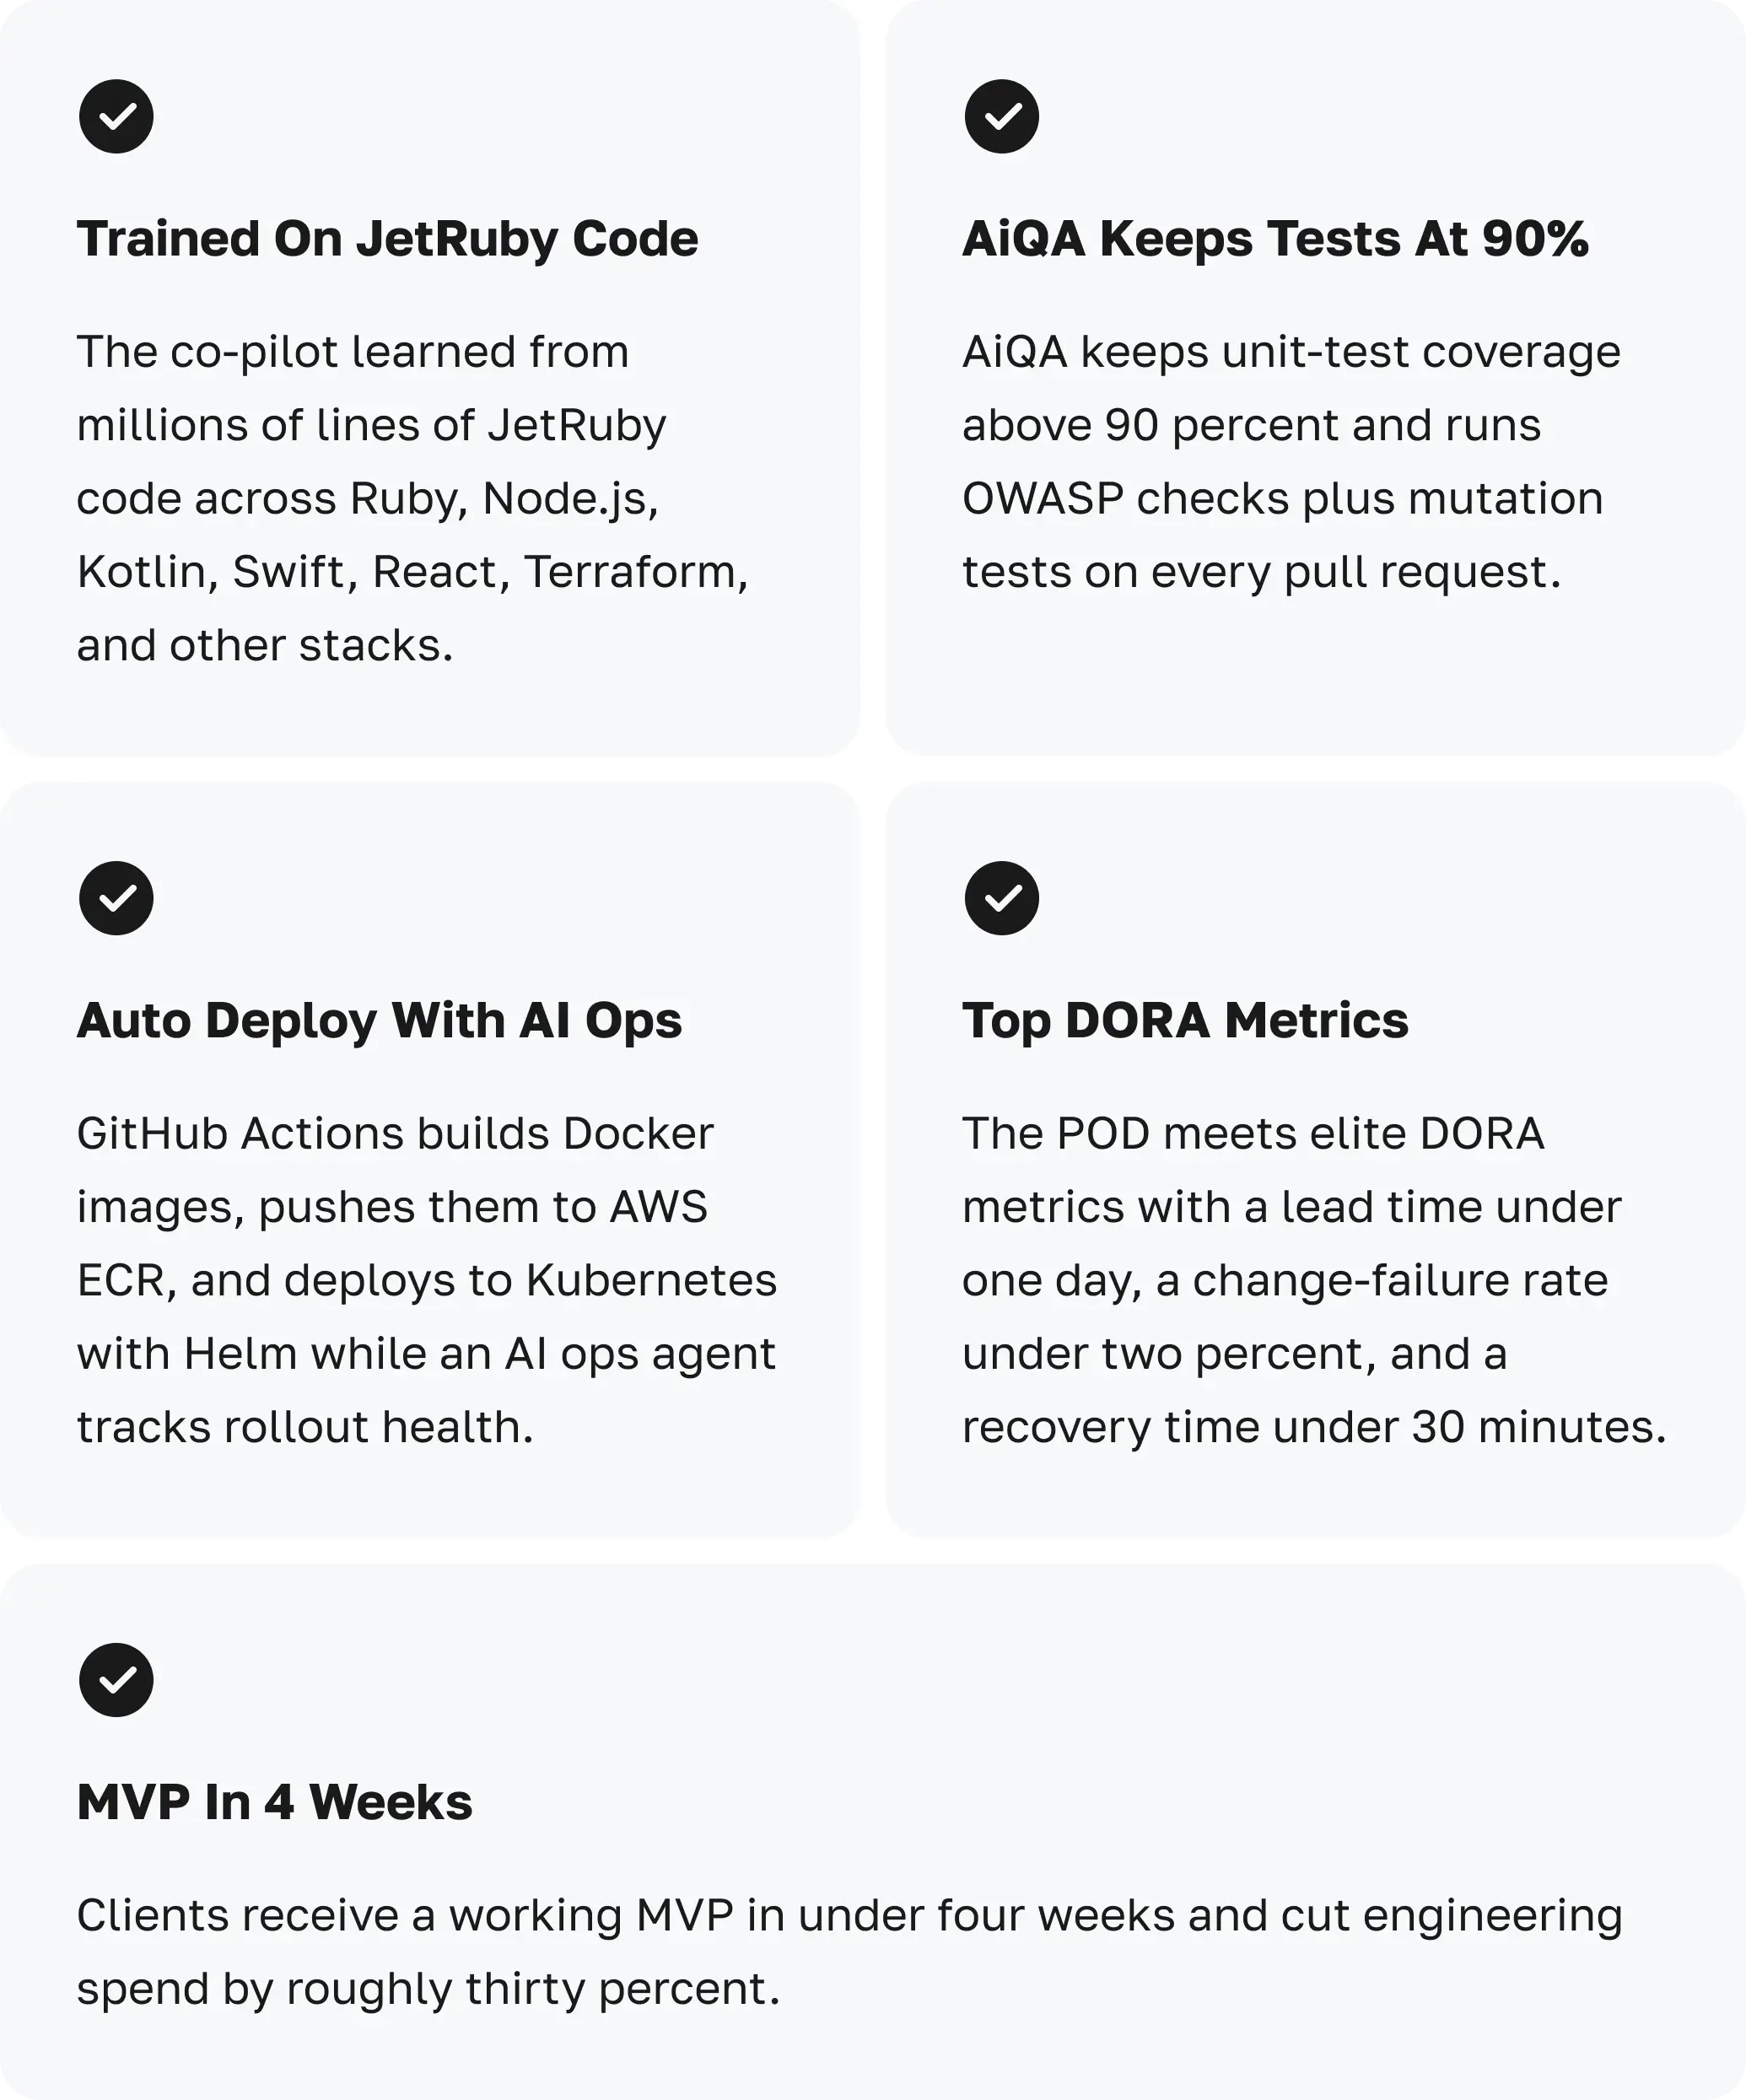This screenshot has width=1746, height=2100.
Task: Click 'change-failure rate' in the DORA card
Action: [x=1400, y=1281]
